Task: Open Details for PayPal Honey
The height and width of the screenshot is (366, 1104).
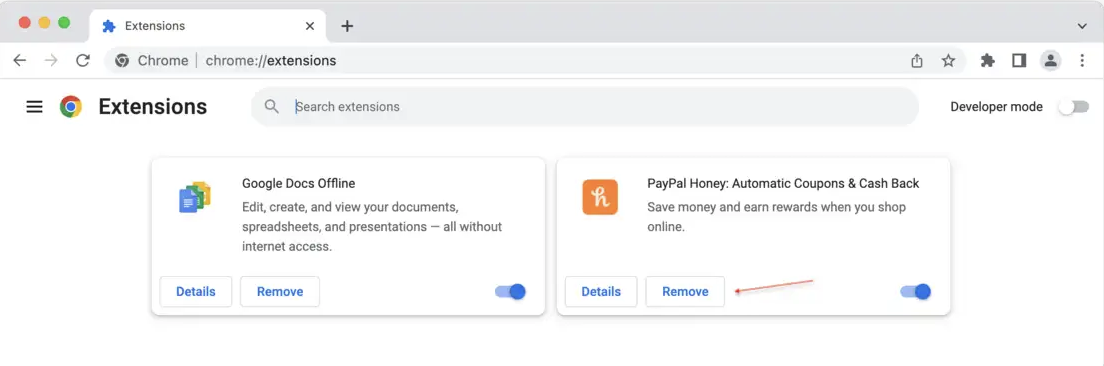Action: [601, 291]
